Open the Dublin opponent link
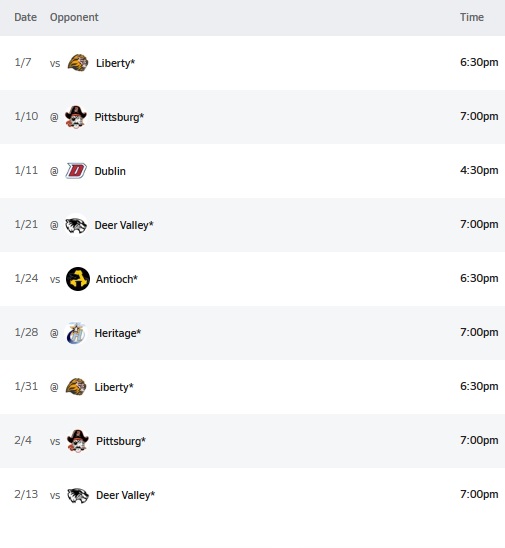This screenshot has width=505, height=548. point(110,171)
